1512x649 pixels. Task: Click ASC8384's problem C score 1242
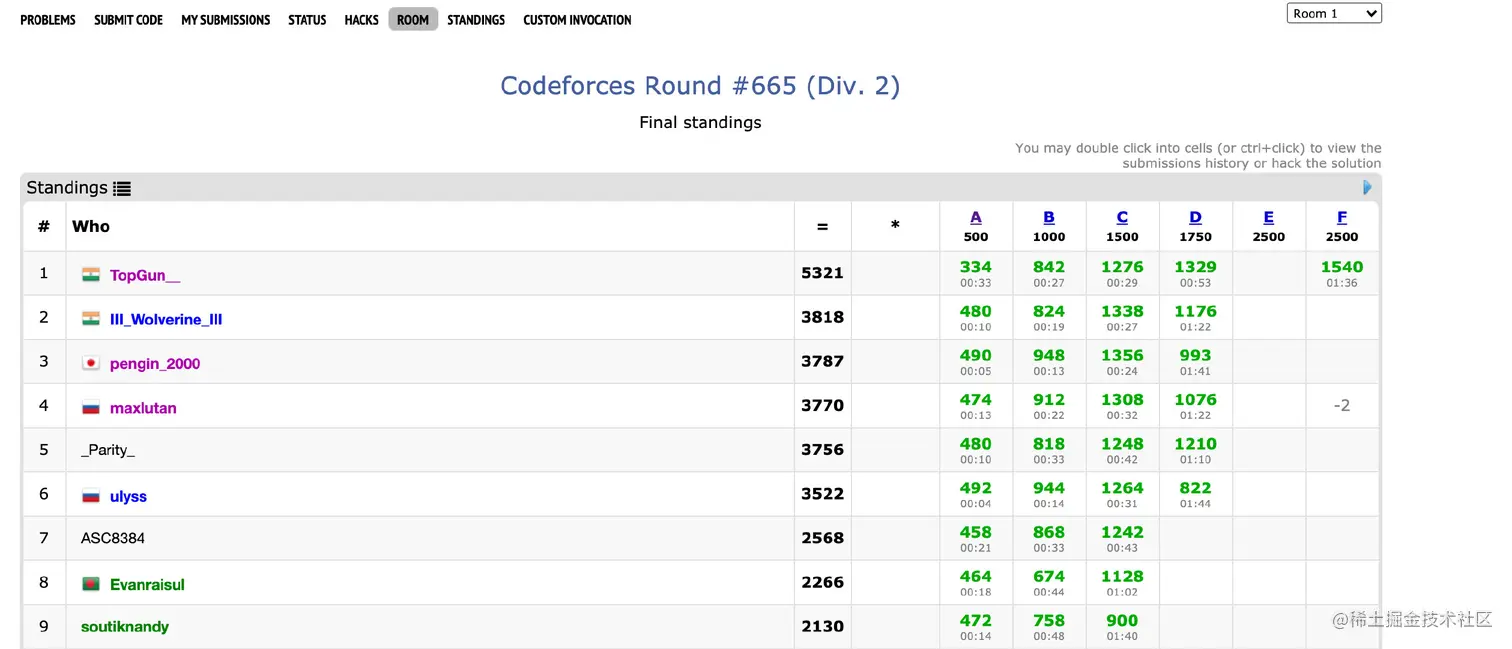point(1122,532)
